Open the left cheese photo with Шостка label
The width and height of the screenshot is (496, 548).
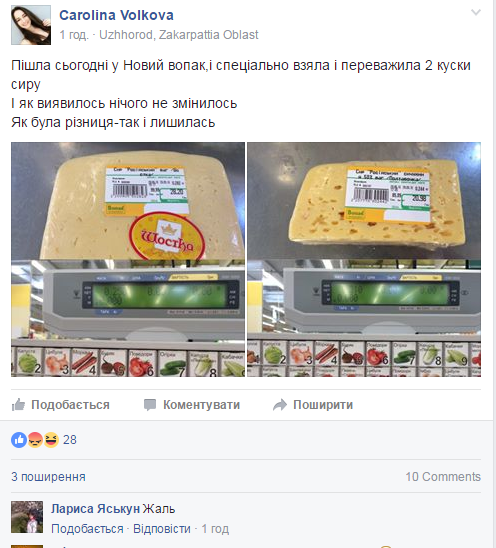point(128,259)
